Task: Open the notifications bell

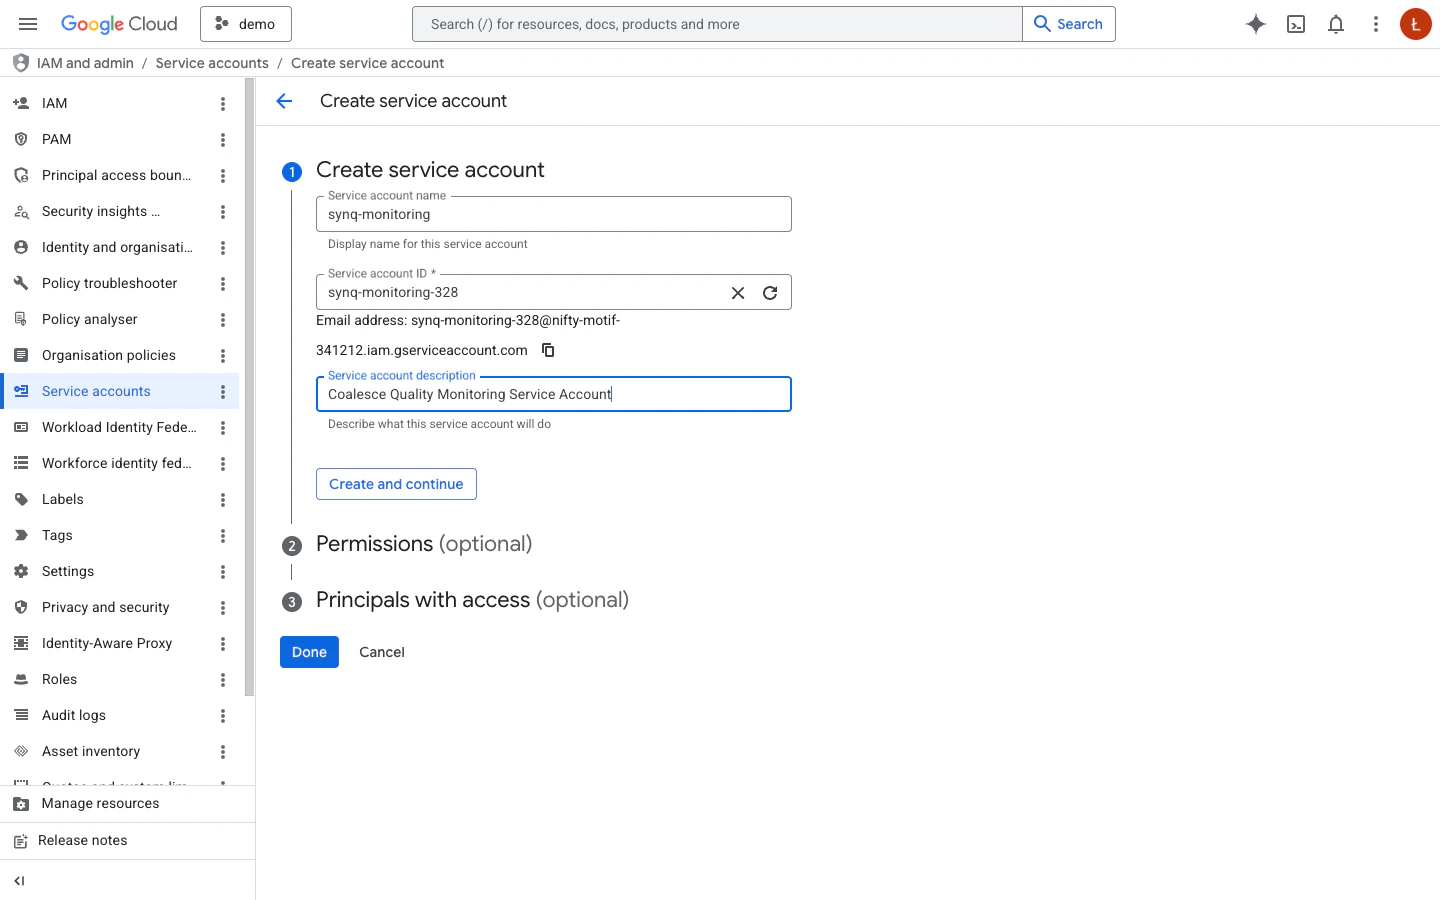Action: click(x=1336, y=24)
